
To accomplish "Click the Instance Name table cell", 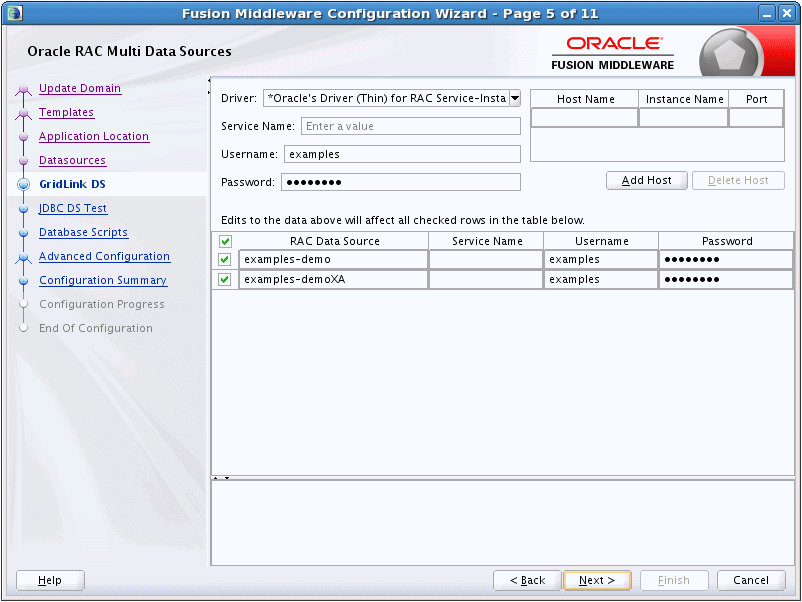I will [683, 117].
